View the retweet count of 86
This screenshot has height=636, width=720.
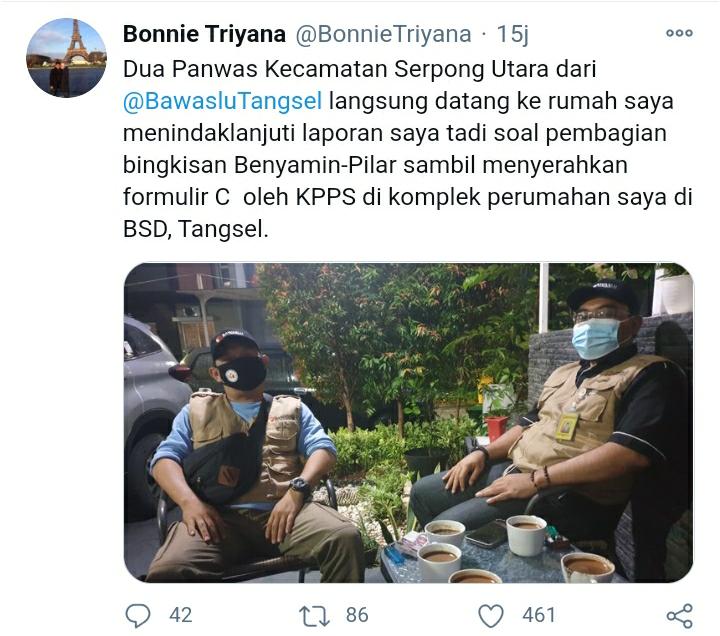point(357,615)
